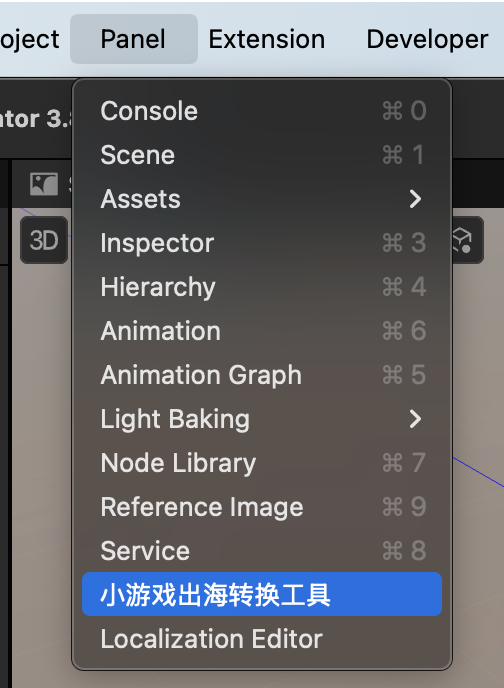Screen dimensions: 504x688
Task: Select the Animation menu item
Action: (x=262, y=330)
